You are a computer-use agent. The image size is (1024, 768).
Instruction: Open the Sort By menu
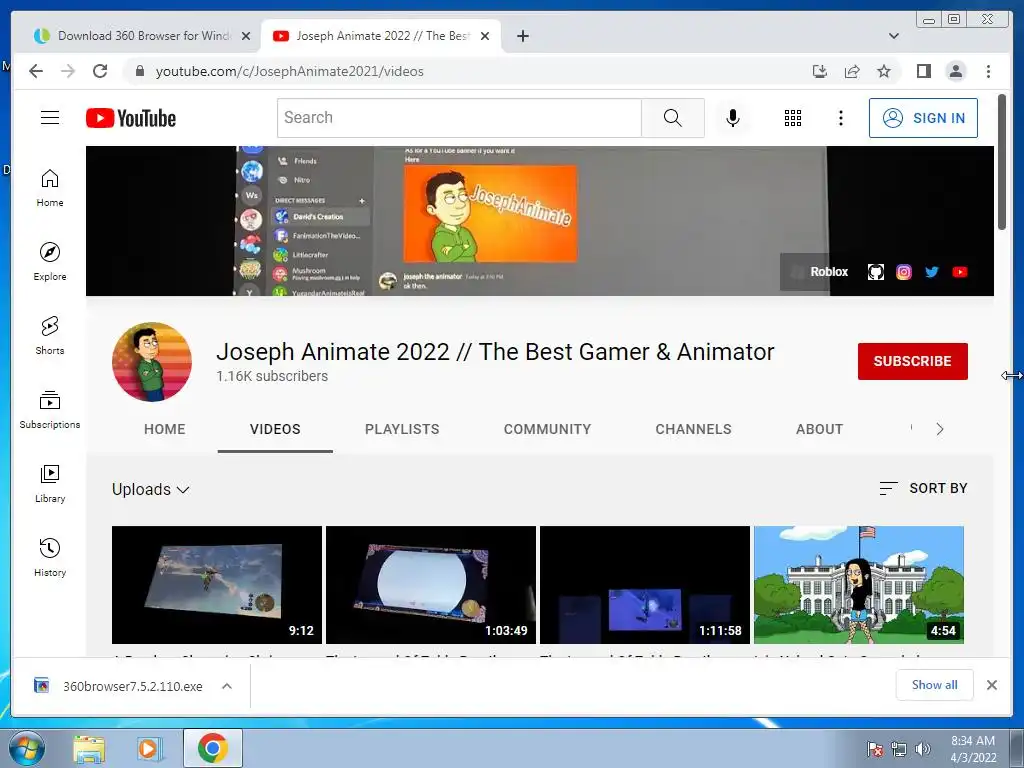[923, 488]
